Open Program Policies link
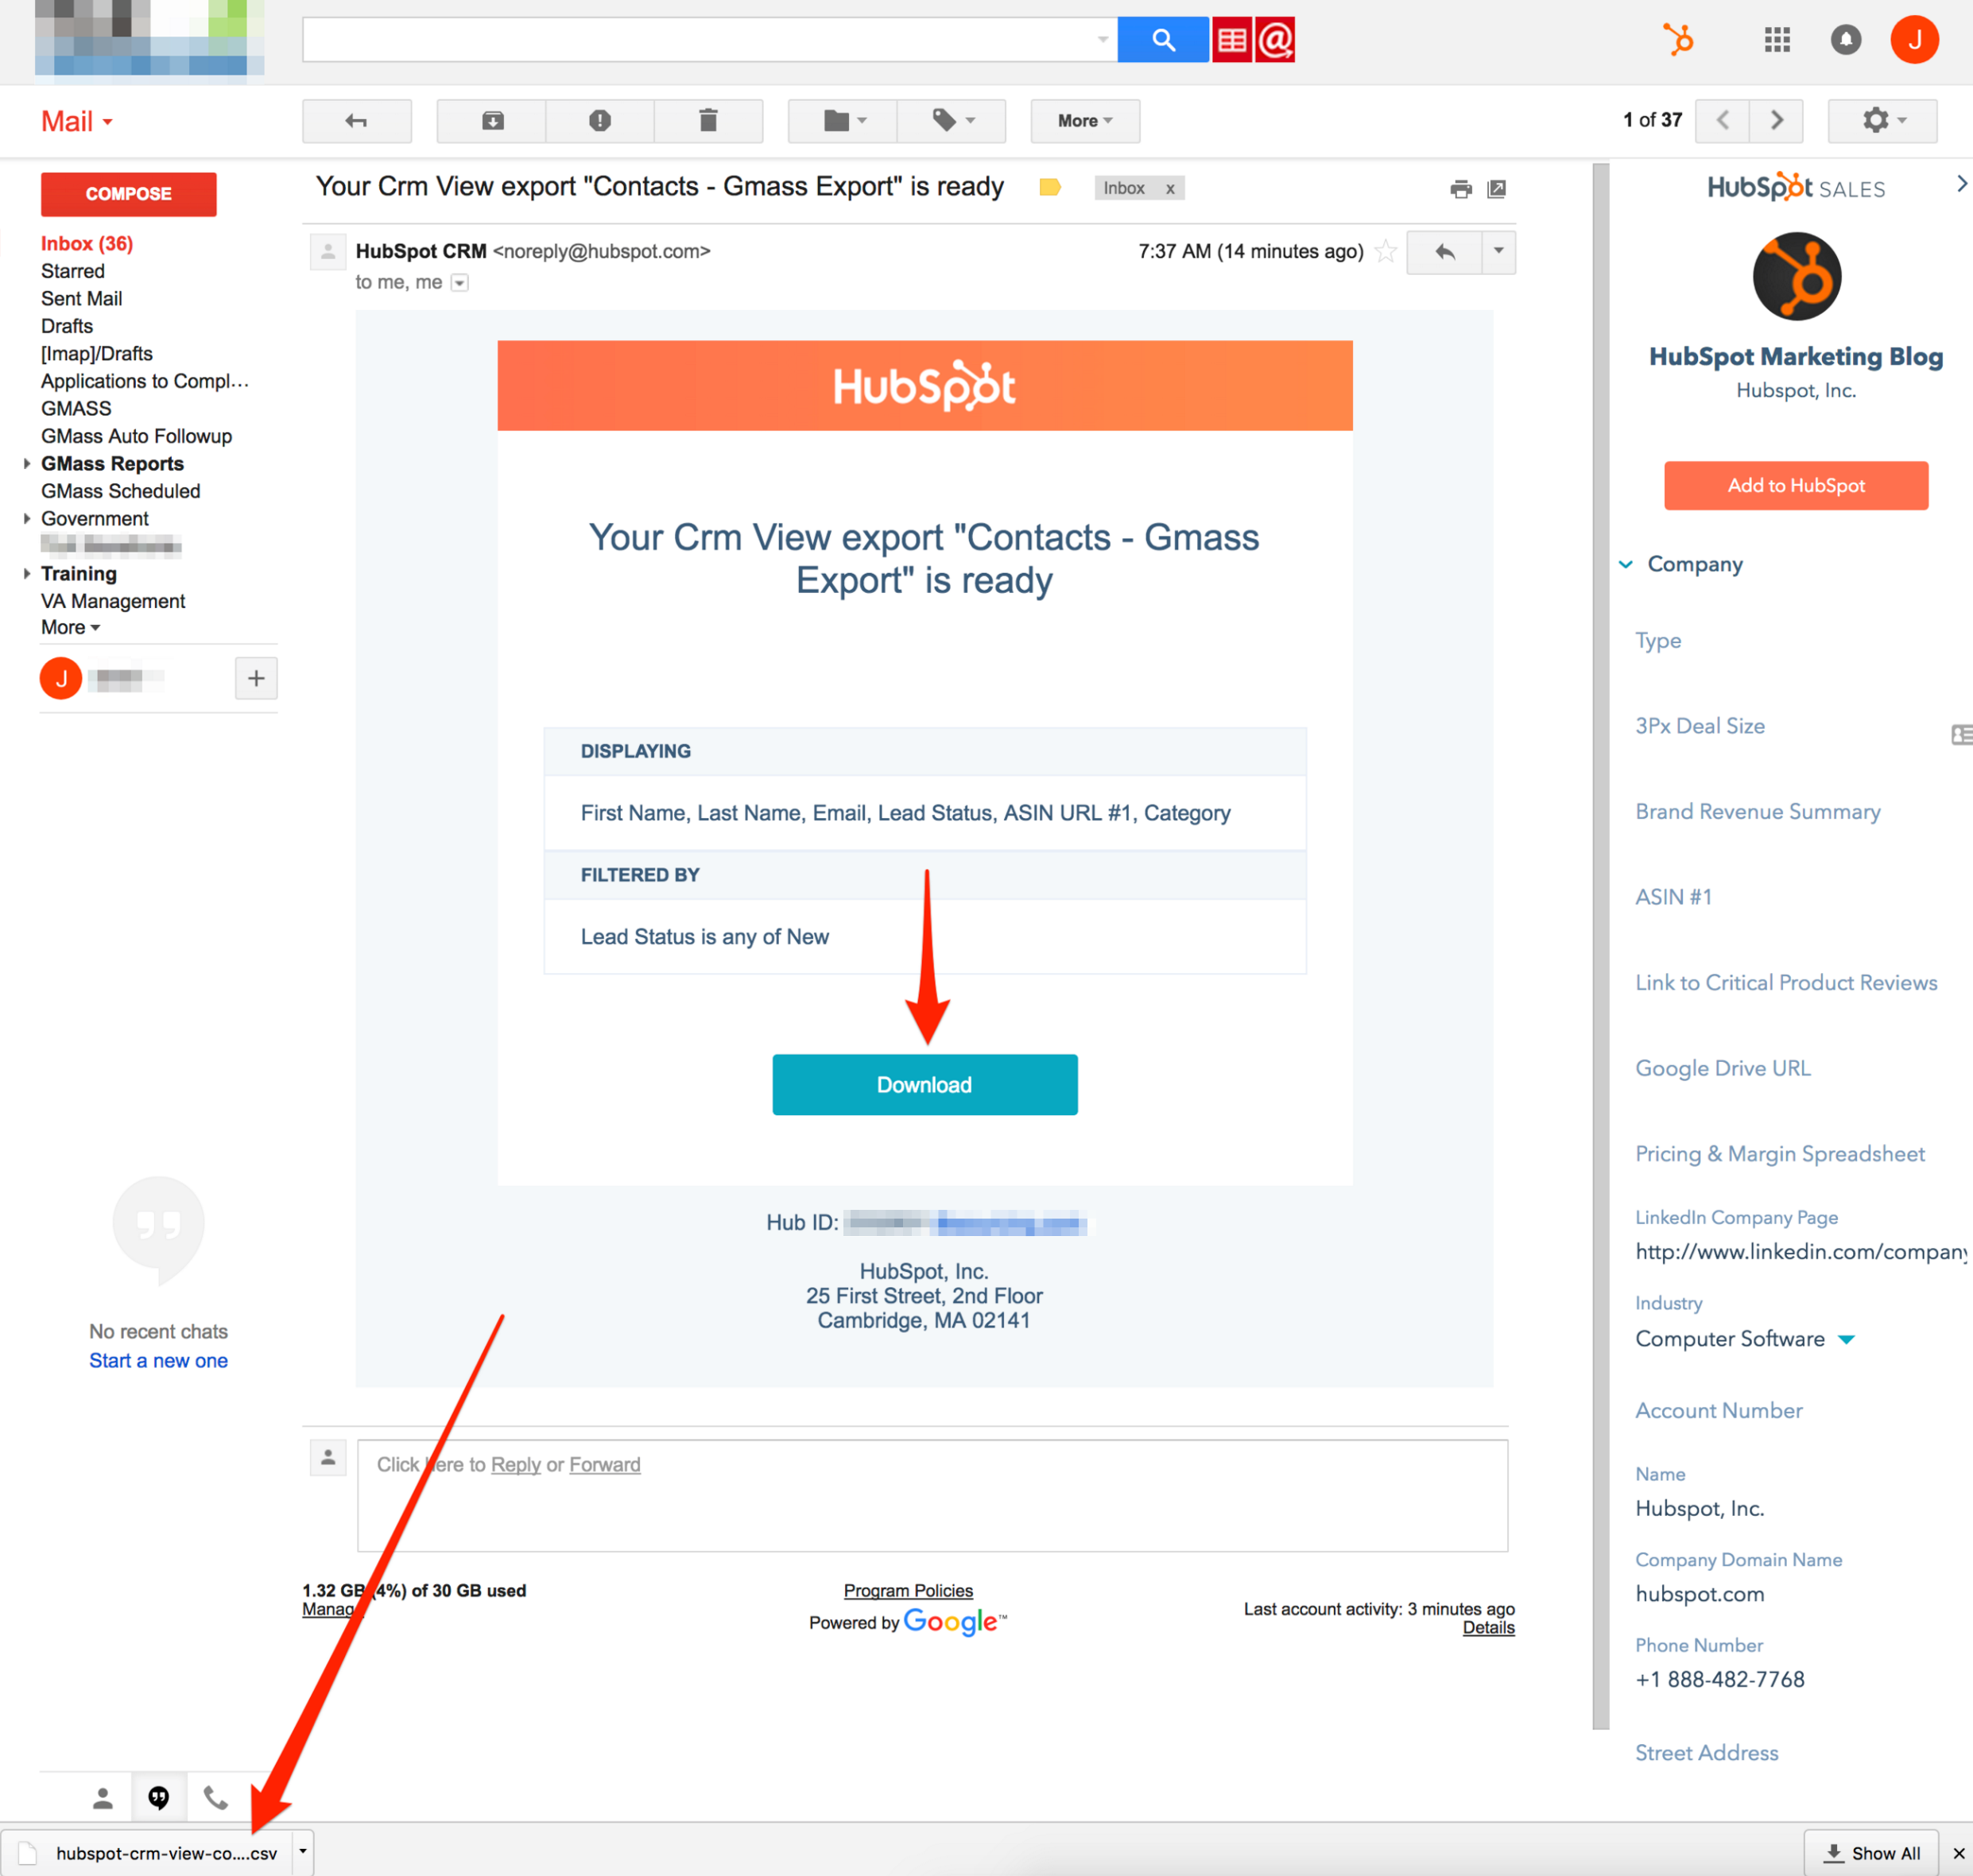This screenshot has height=1876, width=1973. 908,1591
